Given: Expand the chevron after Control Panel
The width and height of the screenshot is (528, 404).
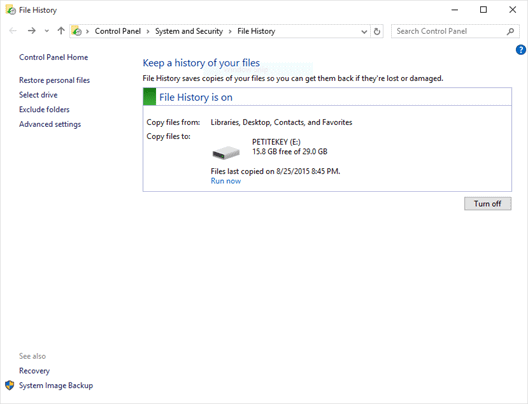Looking at the screenshot, I should tap(148, 32).
